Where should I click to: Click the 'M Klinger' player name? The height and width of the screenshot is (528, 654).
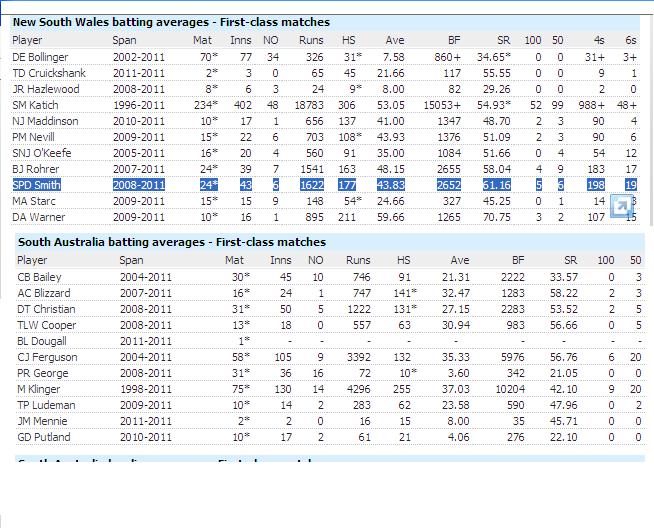[38, 389]
